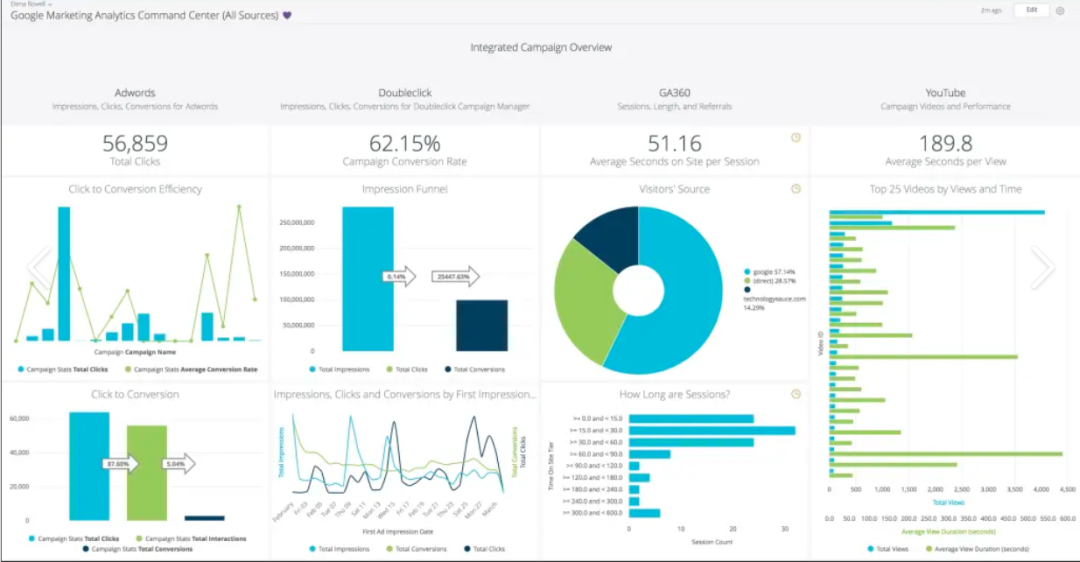The image size is (1080, 562).
Task: Click the tall blue Total Impressions funnel bar
Action: [368, 279]
